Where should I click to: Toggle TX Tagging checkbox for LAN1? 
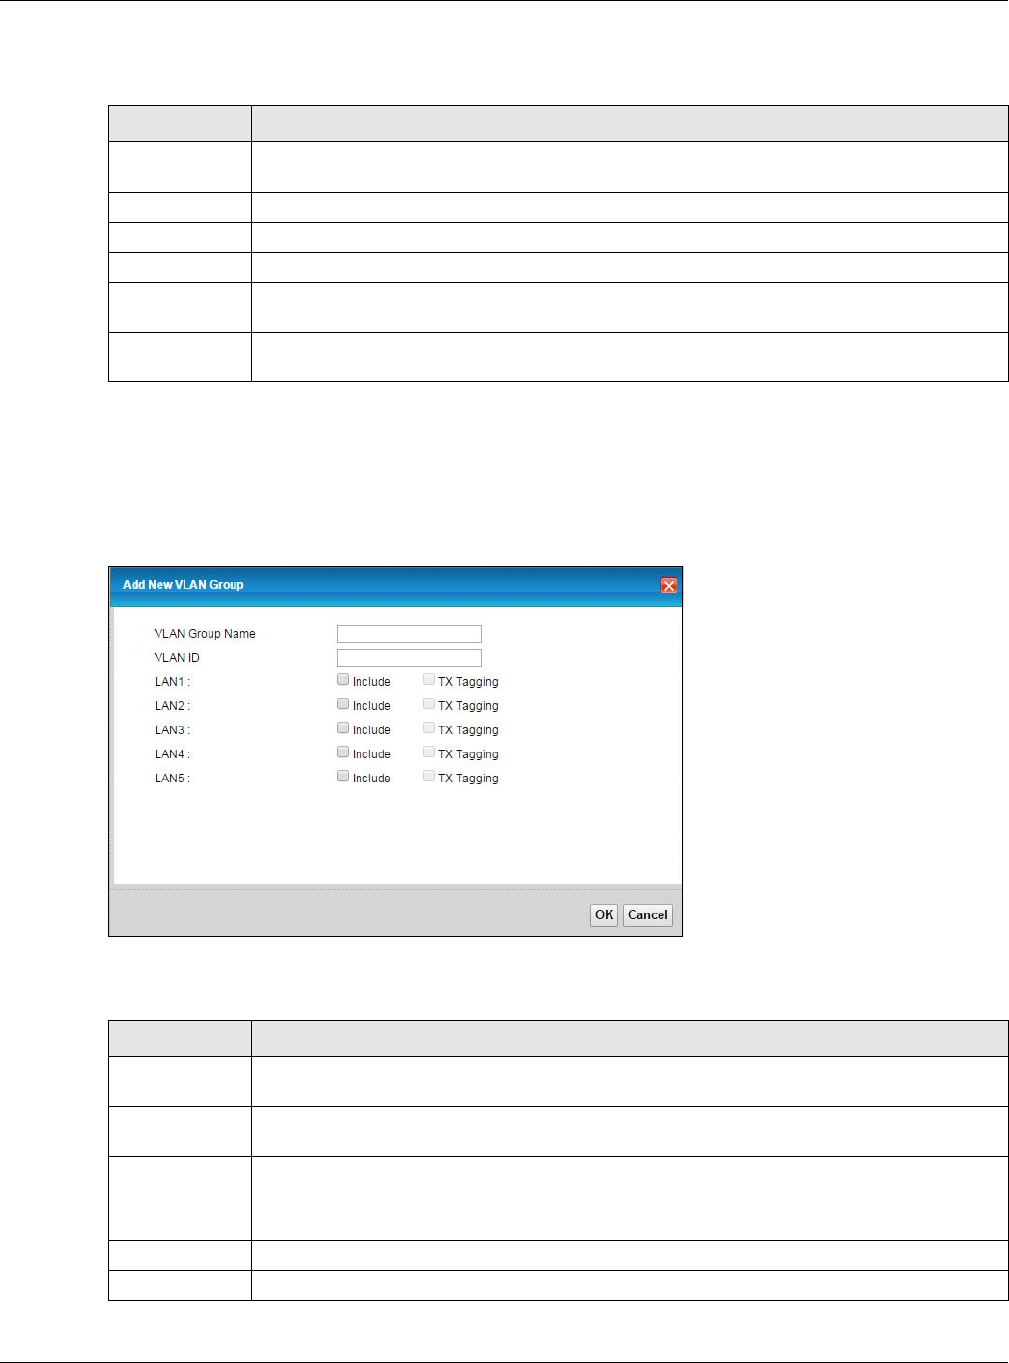[429, 680]
